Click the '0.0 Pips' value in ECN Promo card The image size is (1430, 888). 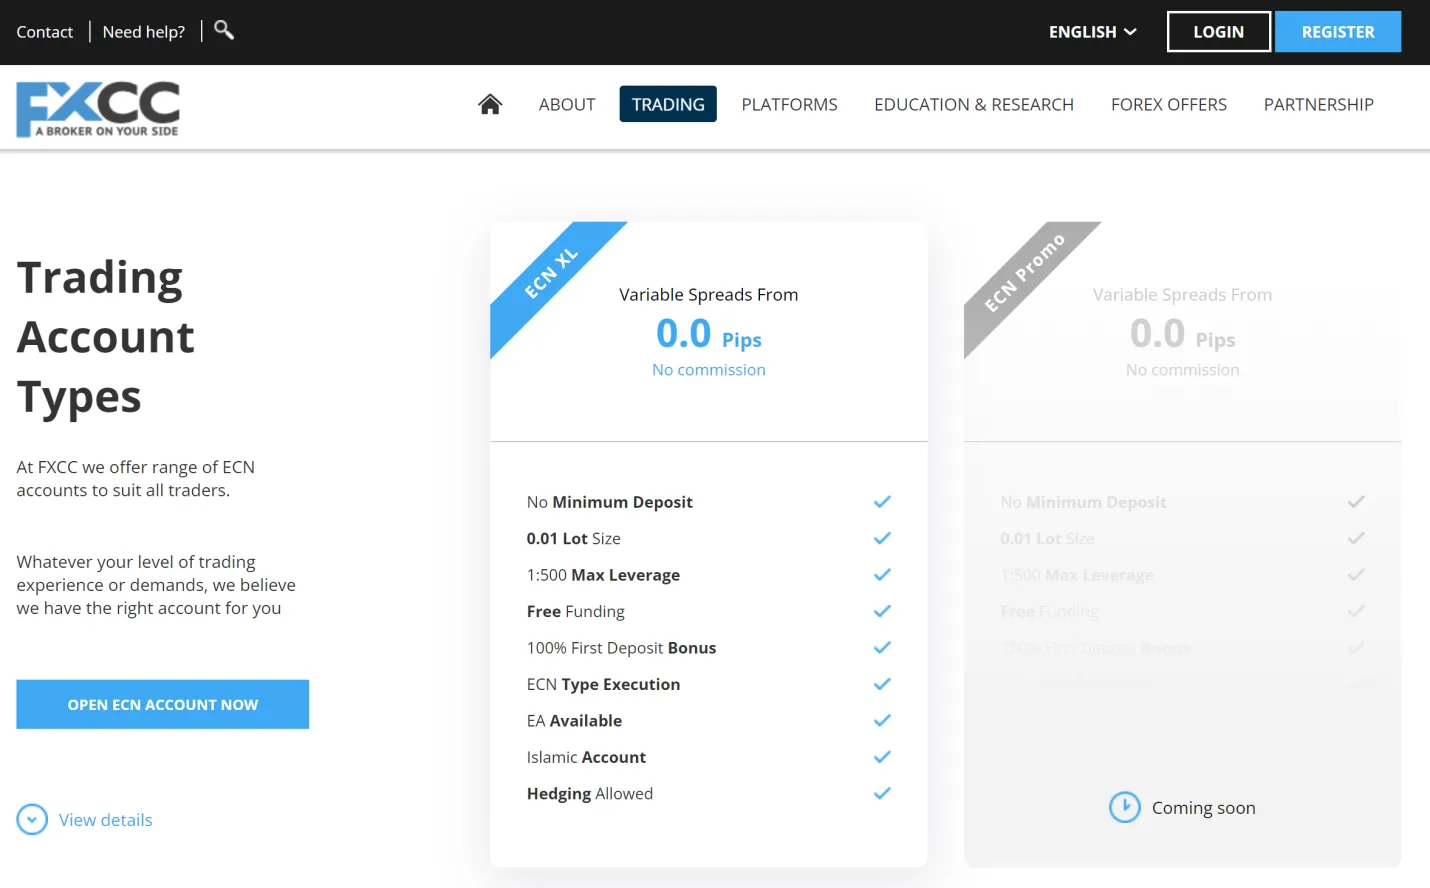1183,334
